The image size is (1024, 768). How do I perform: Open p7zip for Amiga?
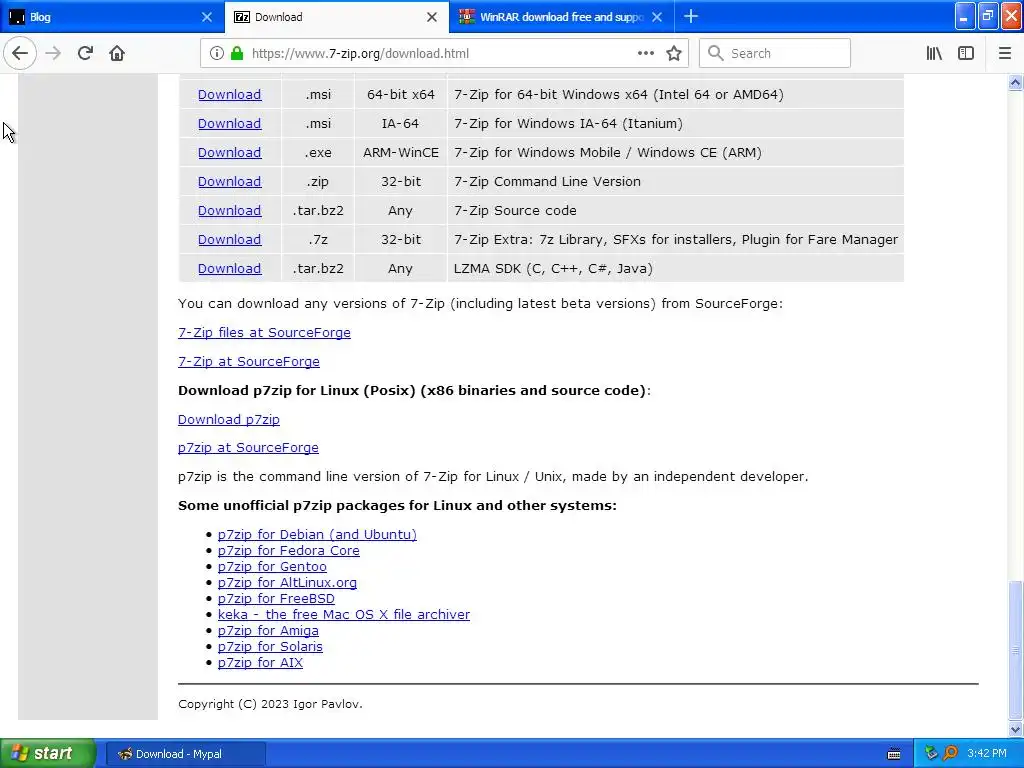268,631
